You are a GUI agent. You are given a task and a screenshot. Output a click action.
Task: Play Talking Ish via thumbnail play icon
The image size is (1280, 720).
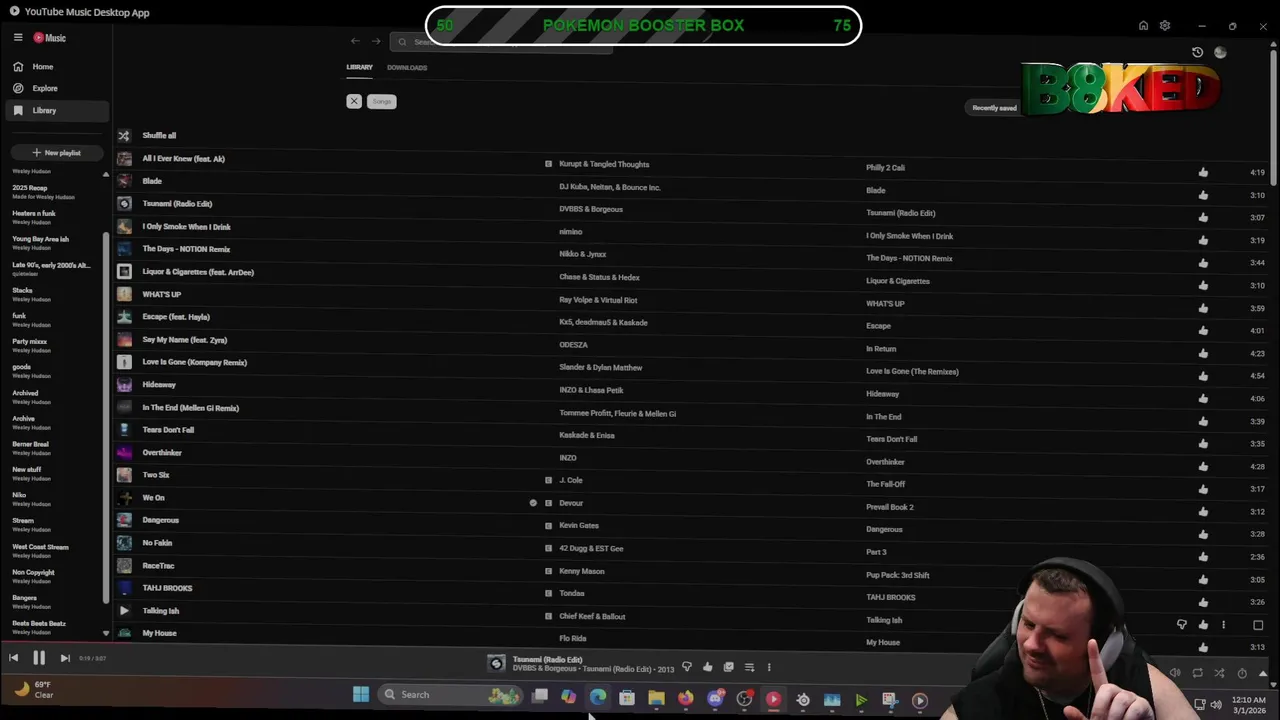[124, 610]
